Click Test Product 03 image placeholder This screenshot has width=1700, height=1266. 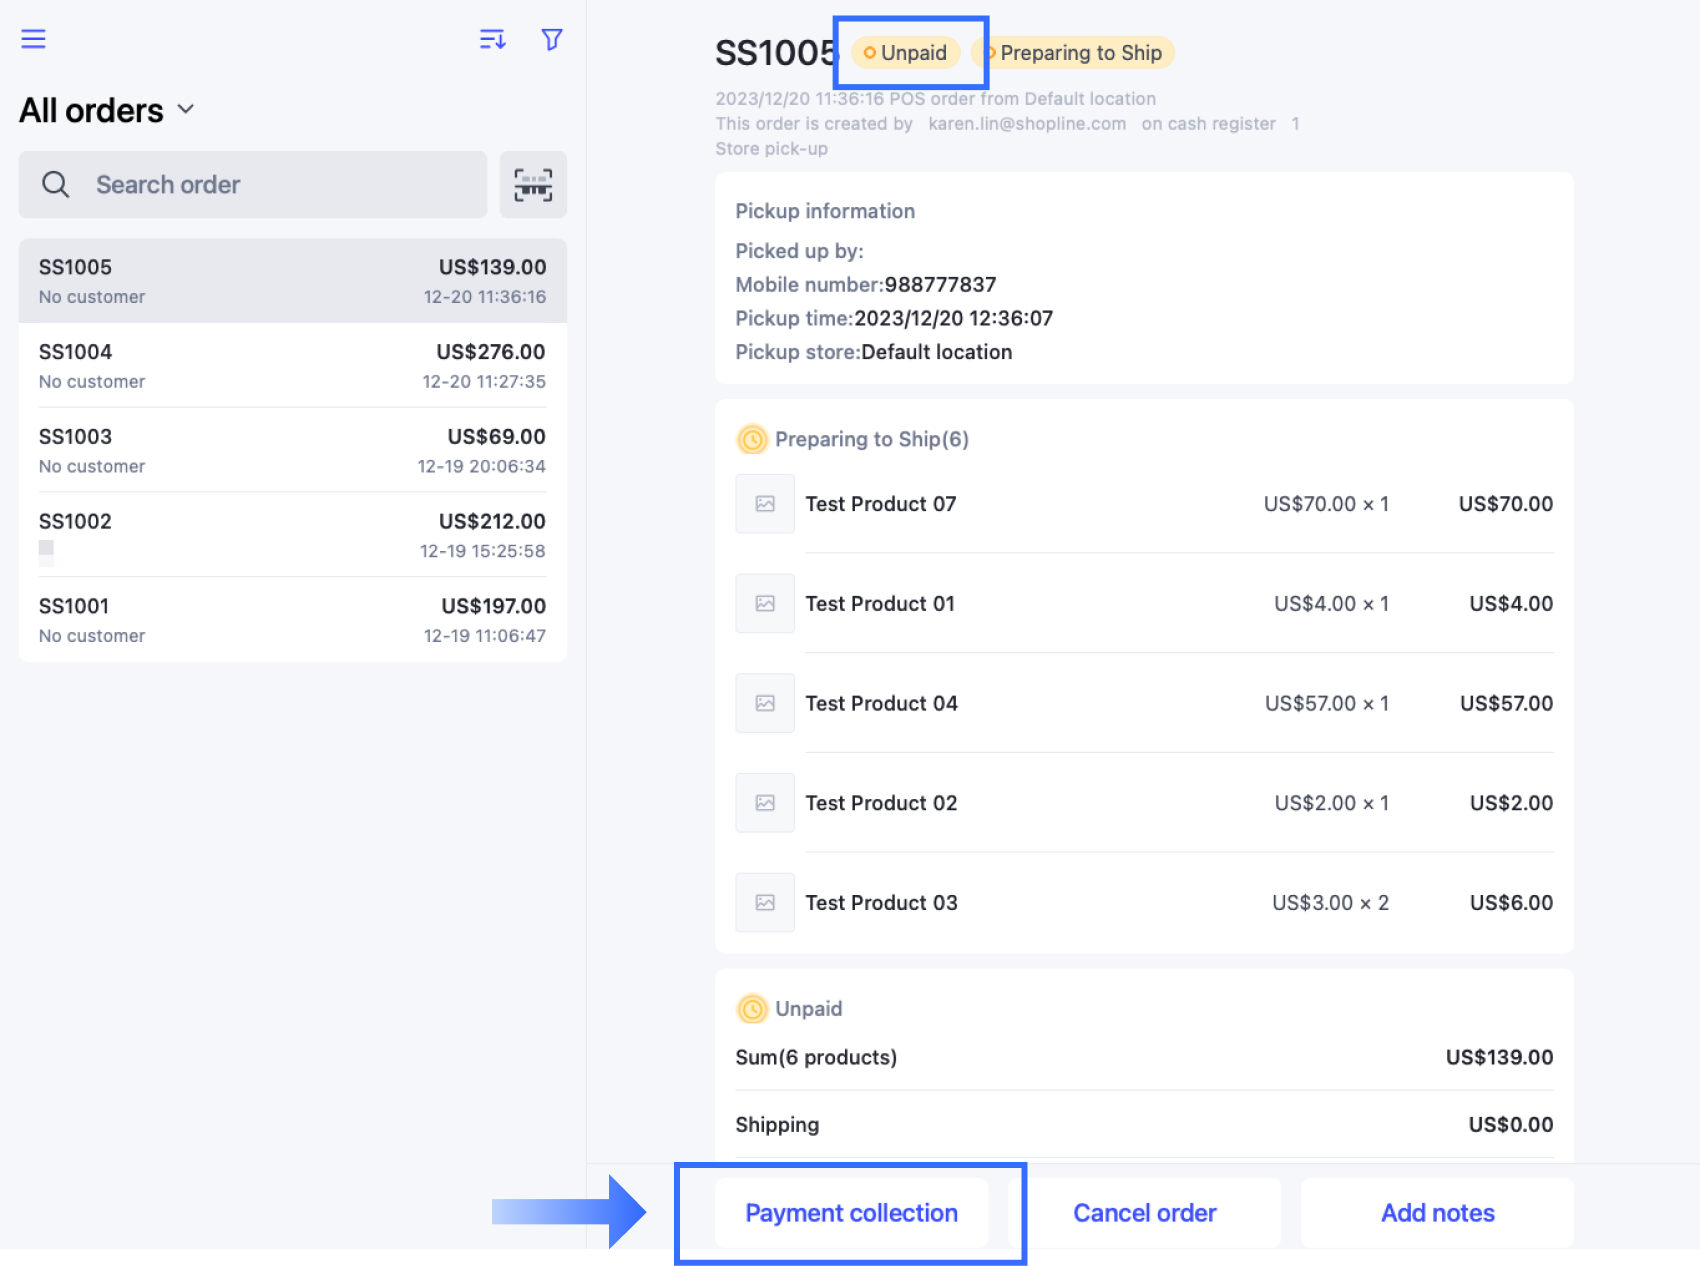[x=765, y=903]
